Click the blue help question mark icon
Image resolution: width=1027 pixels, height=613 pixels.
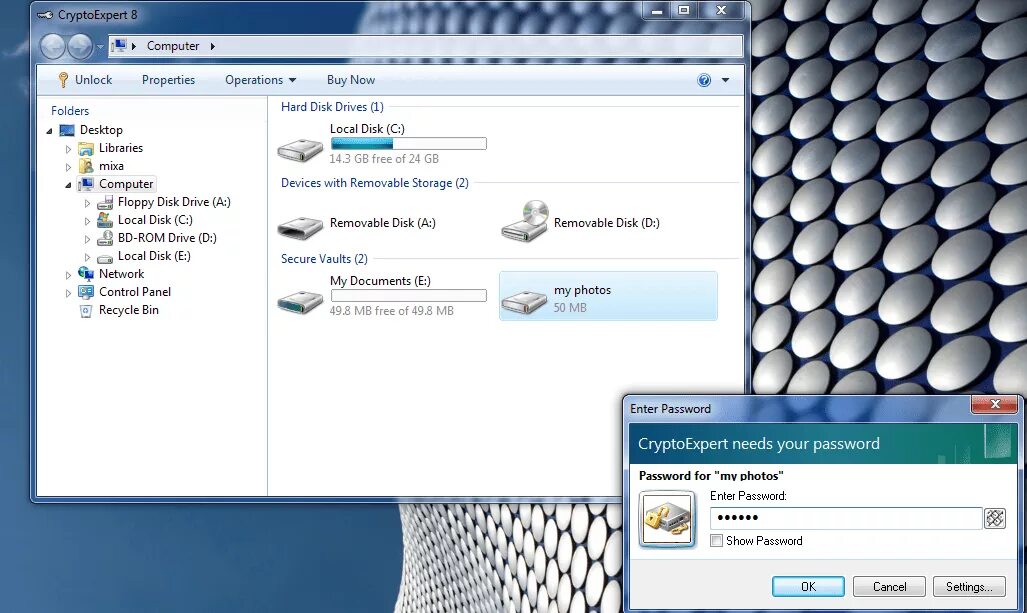point(704,80)
